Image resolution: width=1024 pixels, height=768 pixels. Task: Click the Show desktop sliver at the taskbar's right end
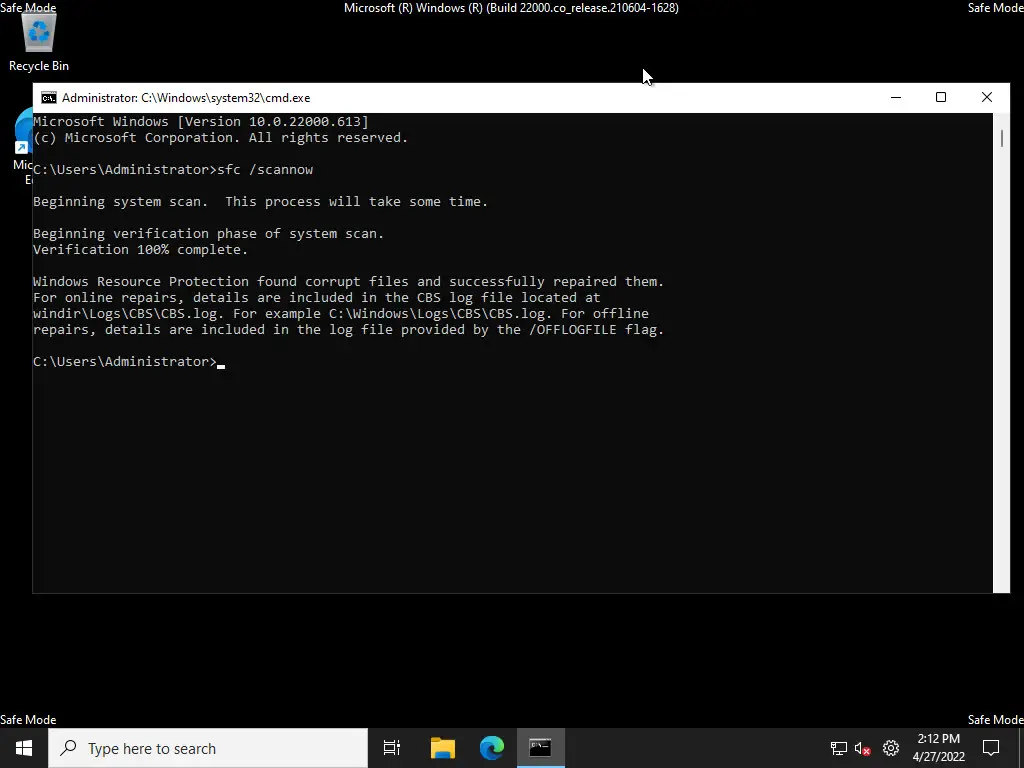[1021, 748]
